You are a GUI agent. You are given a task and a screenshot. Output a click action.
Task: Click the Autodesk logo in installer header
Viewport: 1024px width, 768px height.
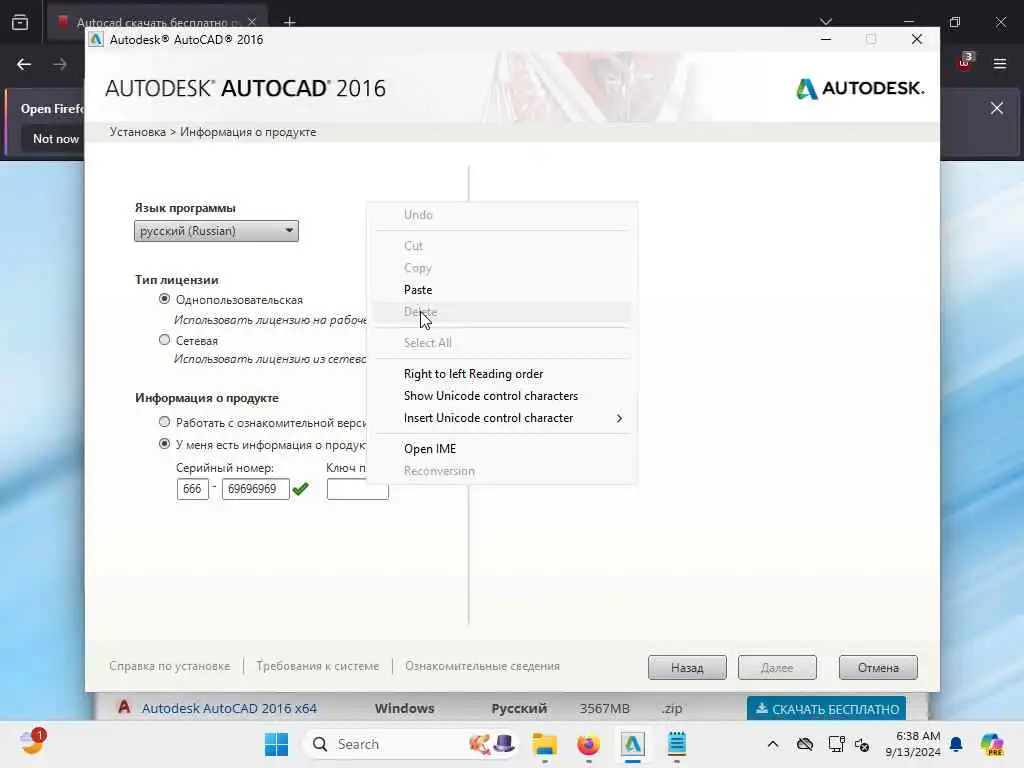[x=859, y=88]
